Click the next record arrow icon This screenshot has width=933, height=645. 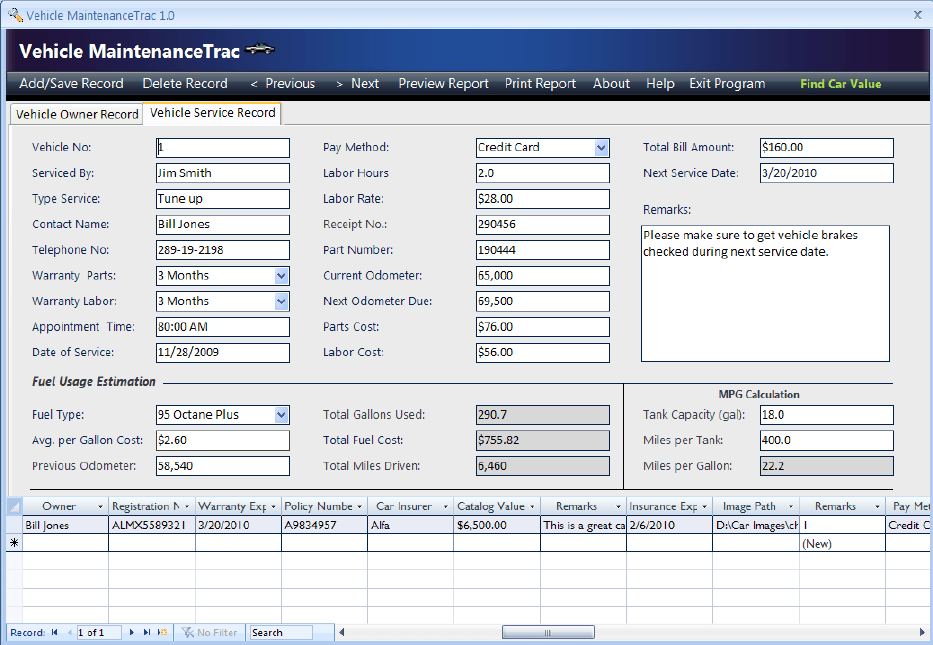(131, 632)
